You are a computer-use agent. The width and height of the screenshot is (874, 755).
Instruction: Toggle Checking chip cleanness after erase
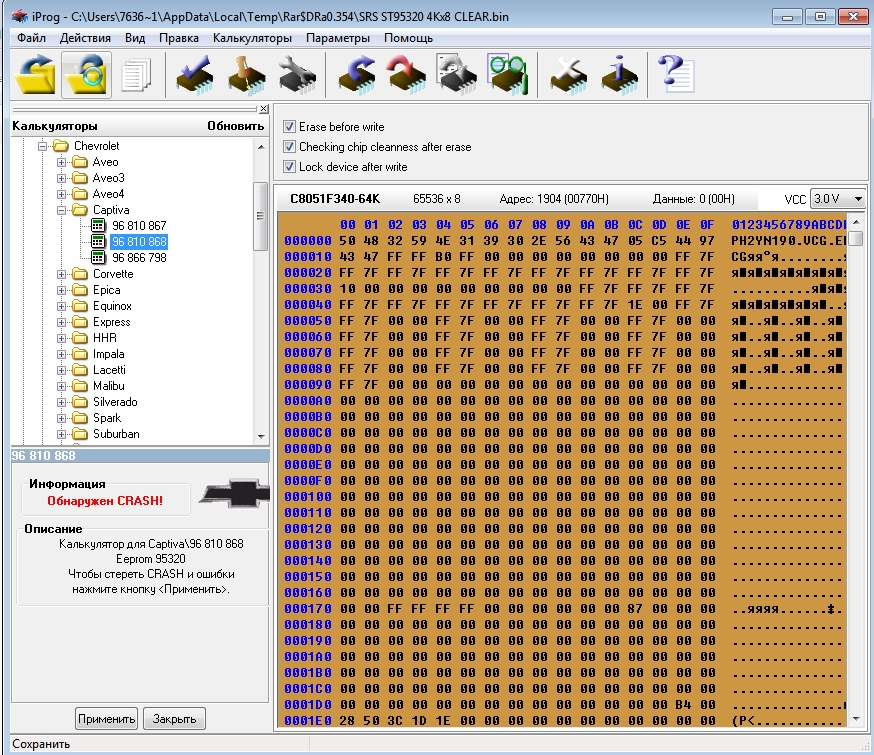pyautogui.click(x=289, y=147)
